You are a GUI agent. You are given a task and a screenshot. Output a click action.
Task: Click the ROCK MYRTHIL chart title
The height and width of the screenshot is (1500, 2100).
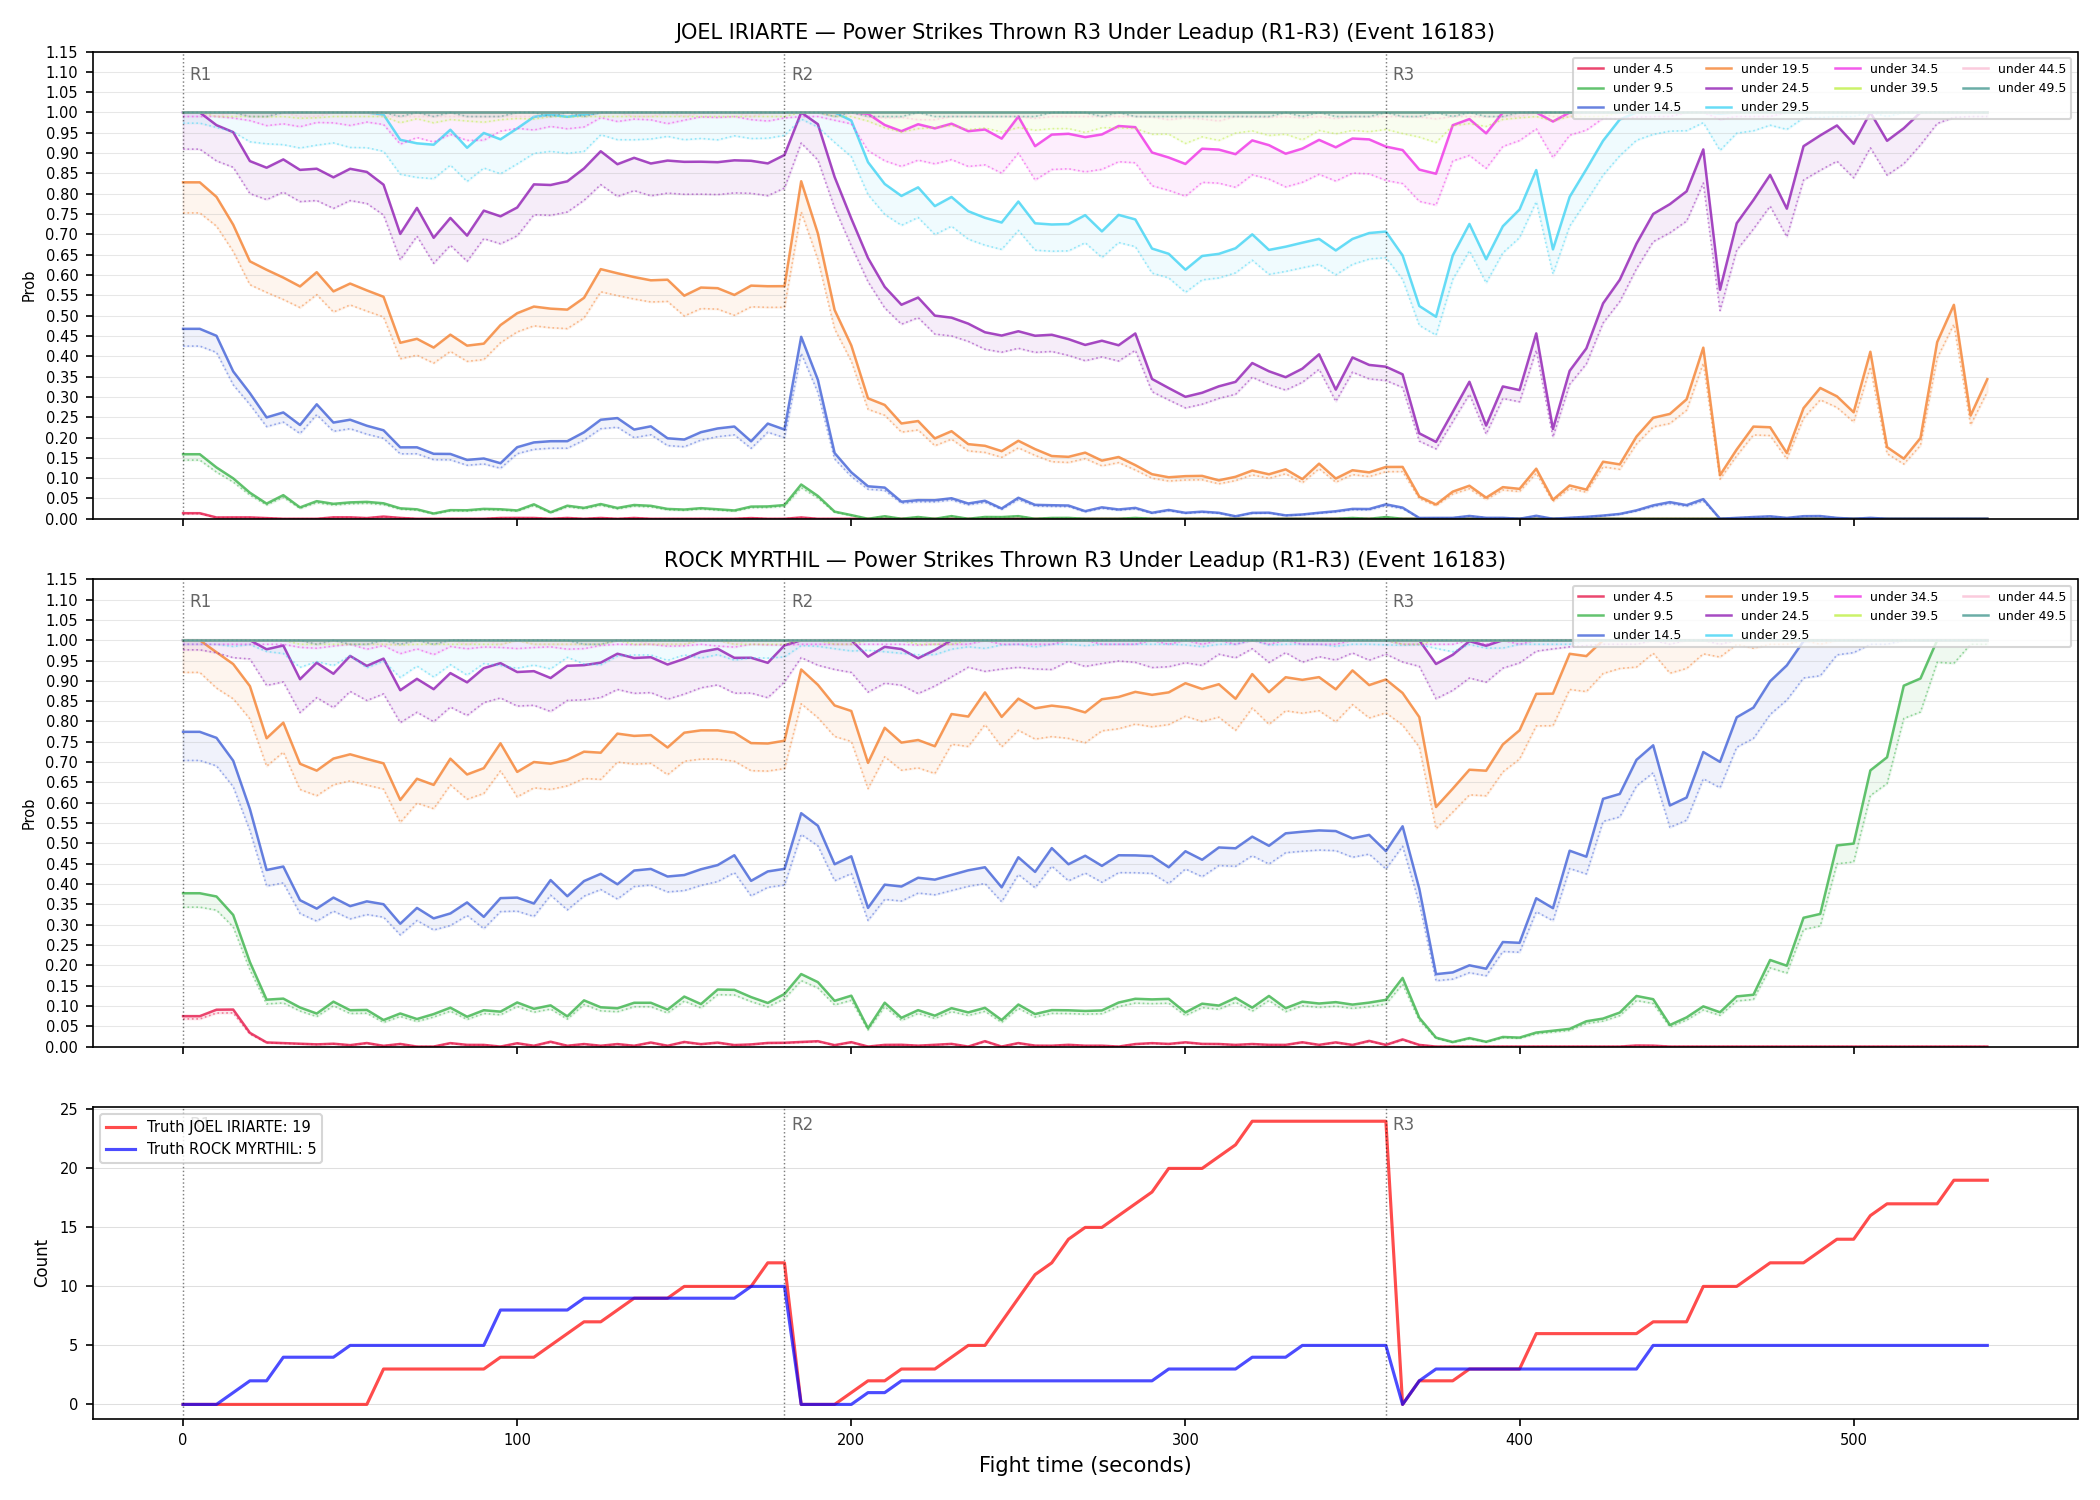[x=1084, y=560]
